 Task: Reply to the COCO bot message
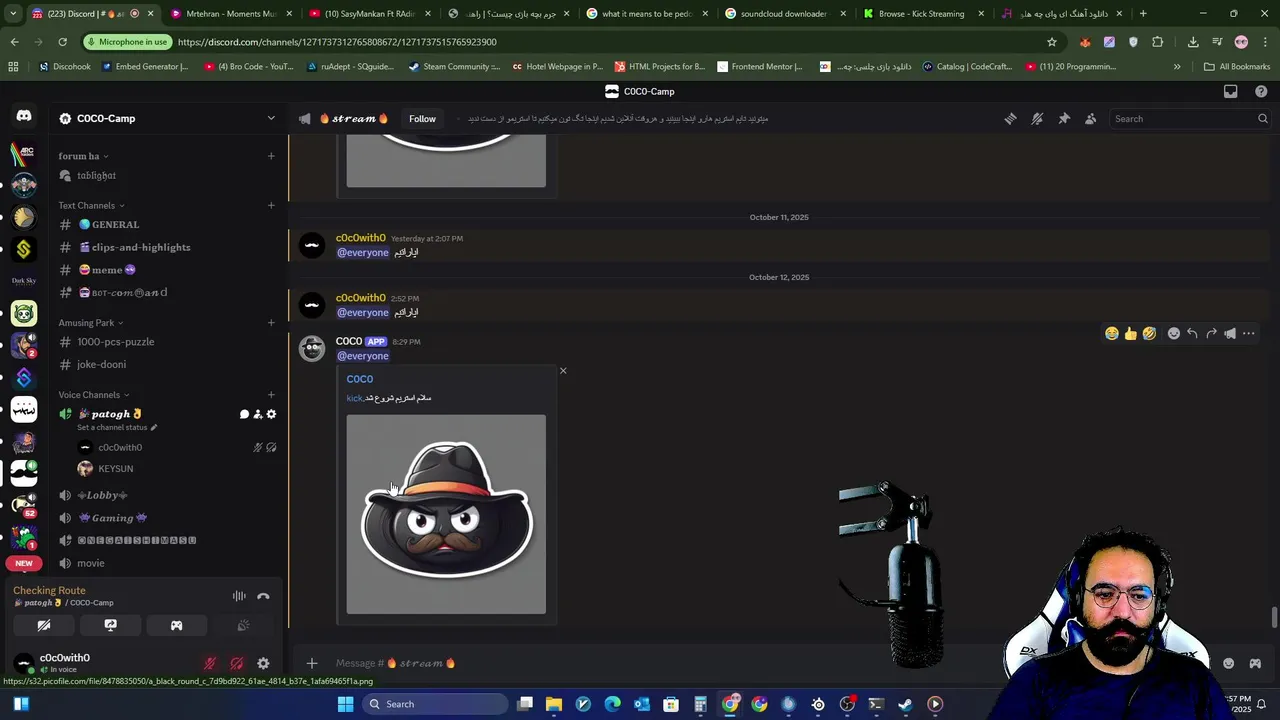click(1192, 334)
